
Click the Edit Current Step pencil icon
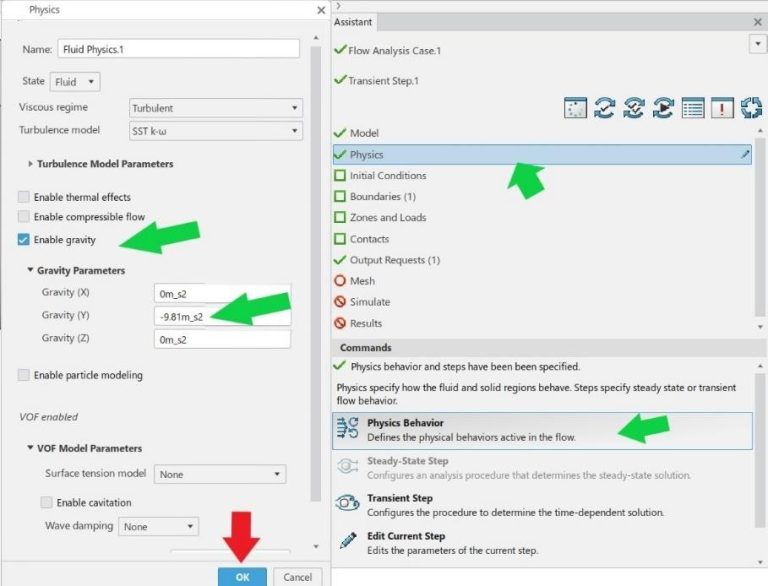pyautogui.click(x=348, y=540)
